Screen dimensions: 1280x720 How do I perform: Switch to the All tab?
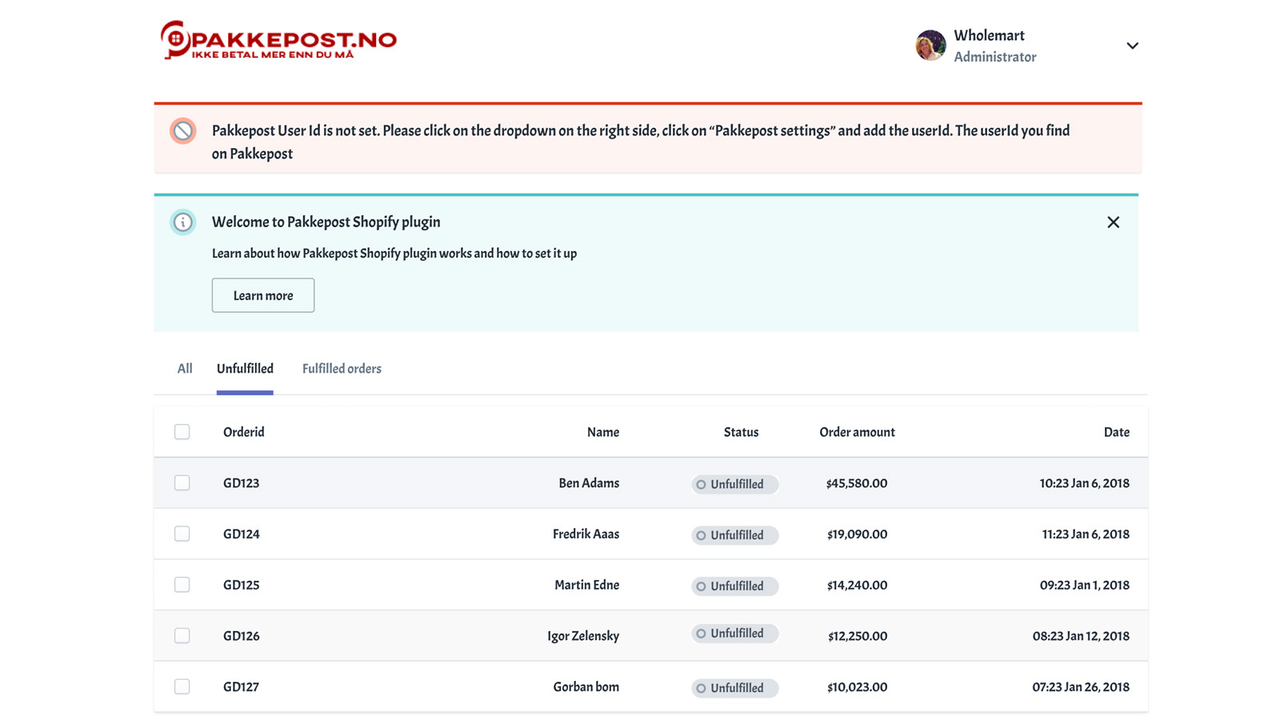point(185,369)
